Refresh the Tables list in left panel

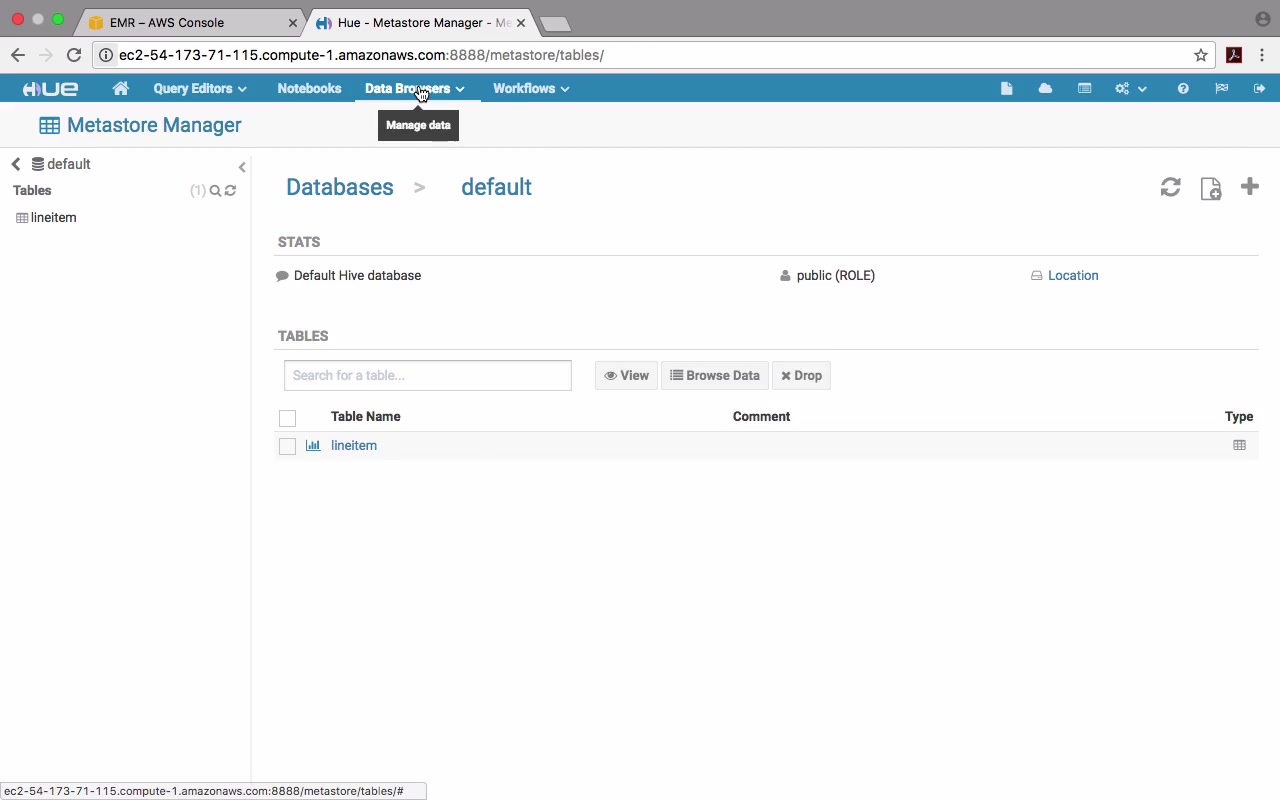click(x=230, y=191)
